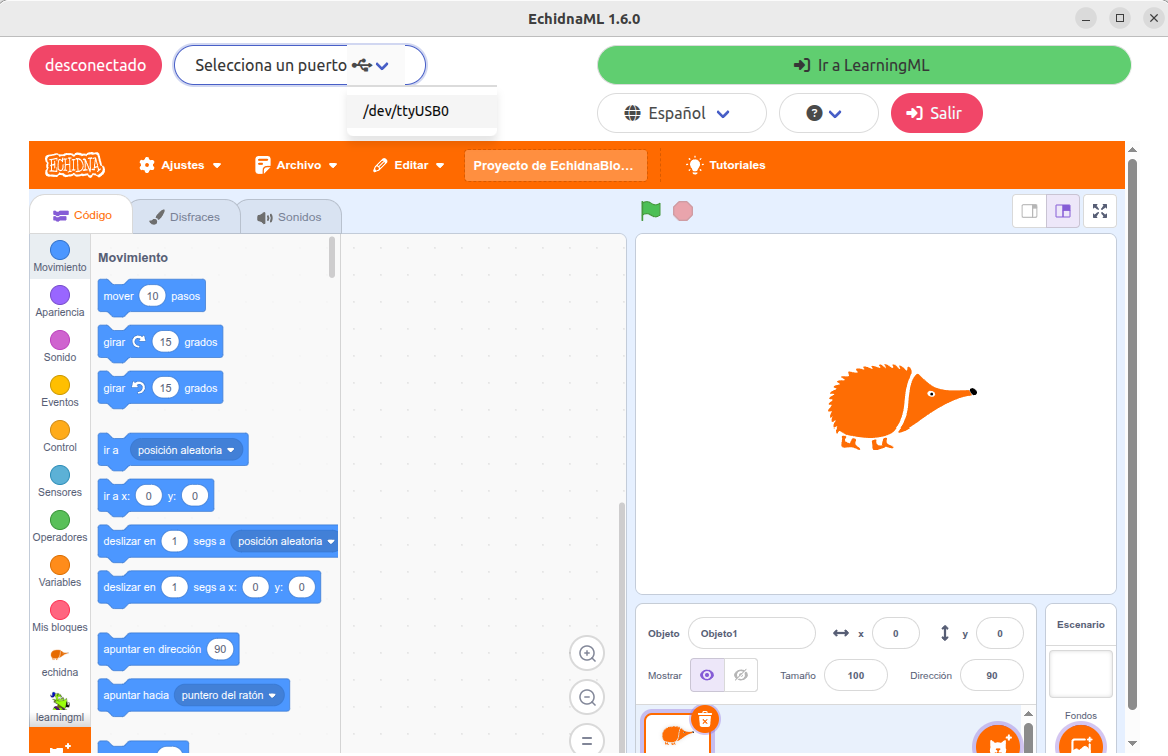Switch to the Disfraces tab
Image resolution: width=1168 pixels, height=756 pixels.
coord(185,217)
